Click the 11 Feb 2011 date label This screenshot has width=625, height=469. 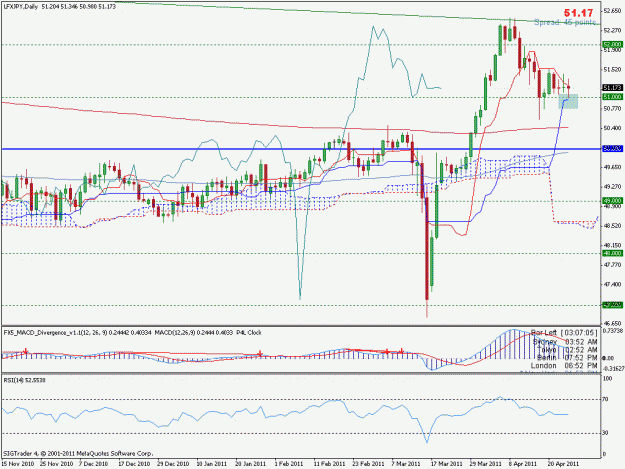click(x=329, y=464)
